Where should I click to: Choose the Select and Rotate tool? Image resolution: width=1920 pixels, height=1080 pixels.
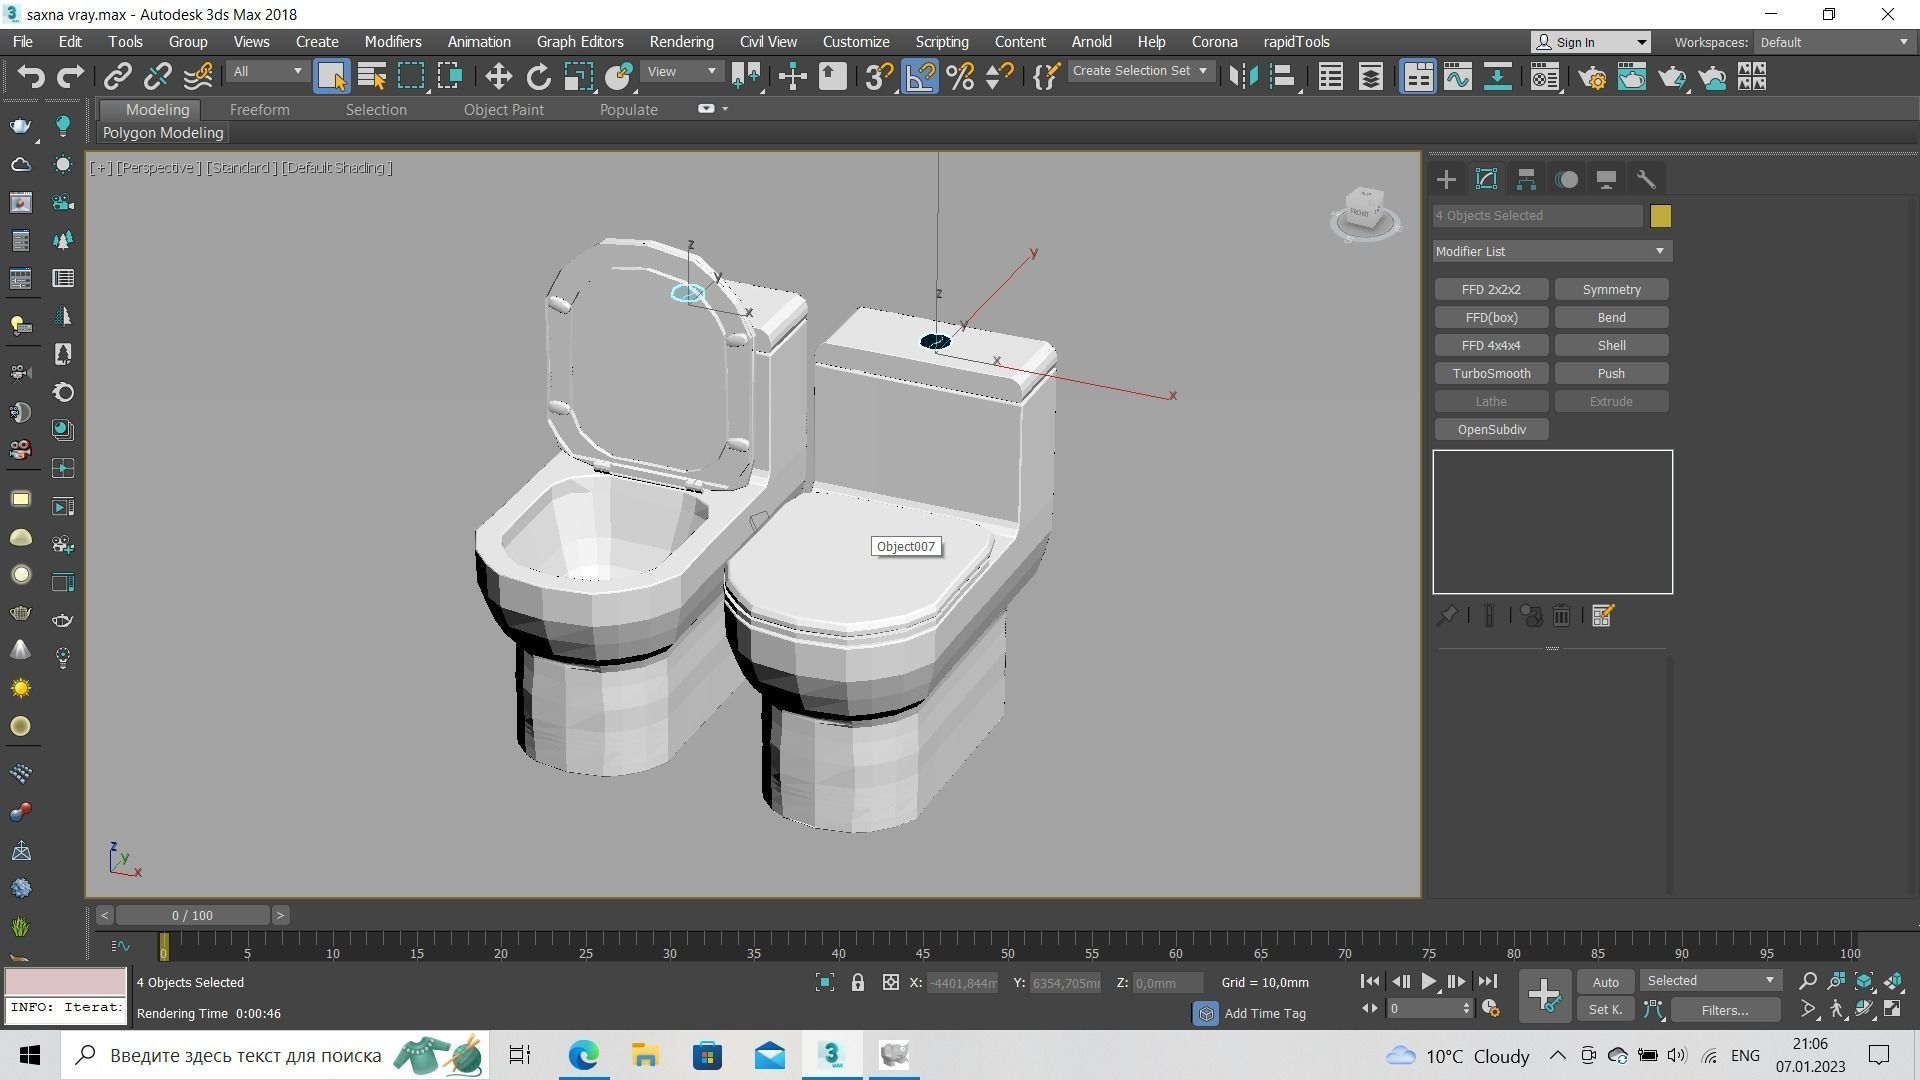coord(538,77)
